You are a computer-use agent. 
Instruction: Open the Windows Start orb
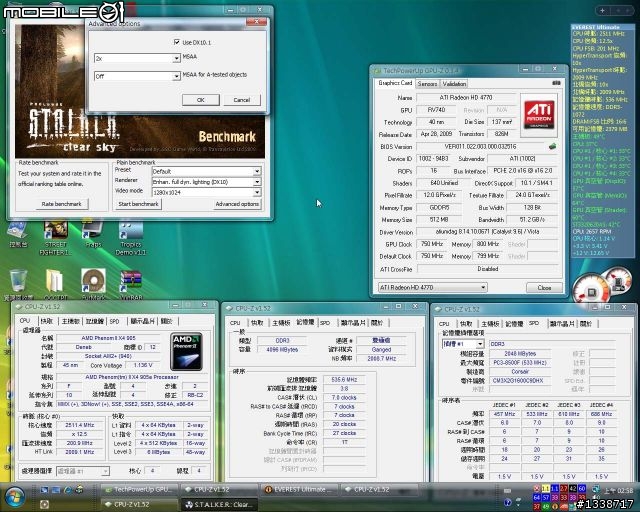pyautogui.click(x=15, y=496)
